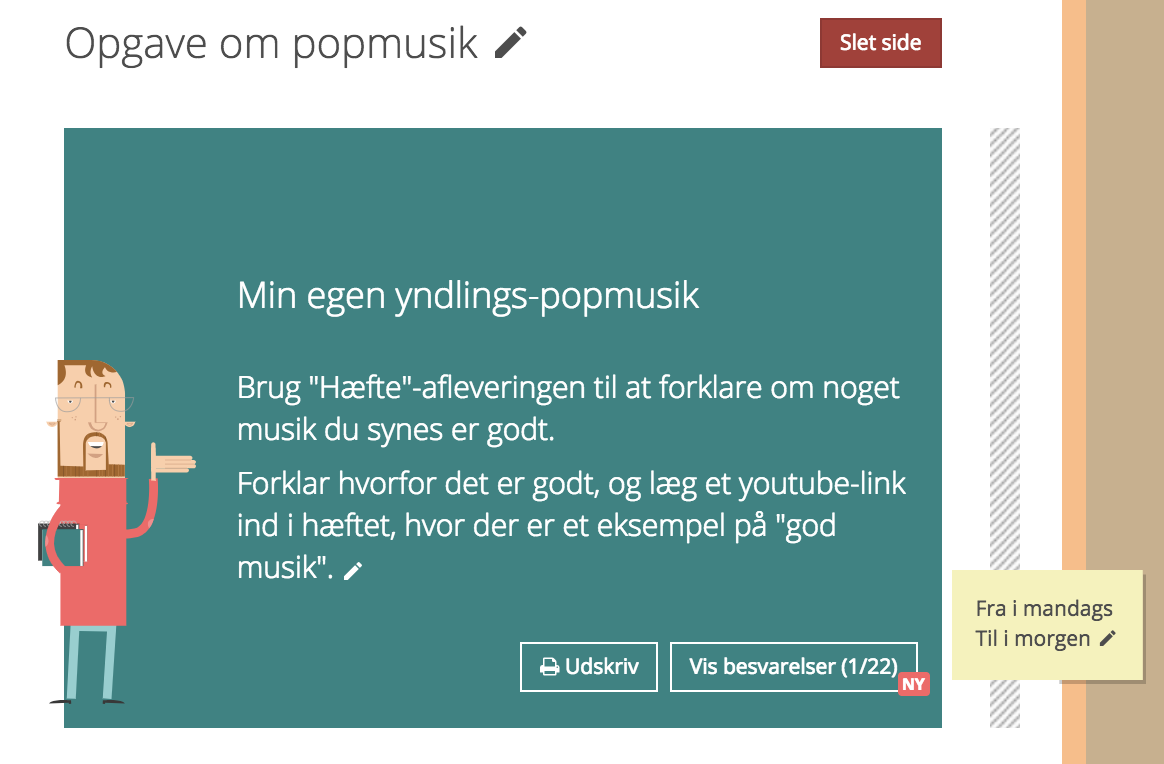Click the Udskriv print button

pos(589,667)
